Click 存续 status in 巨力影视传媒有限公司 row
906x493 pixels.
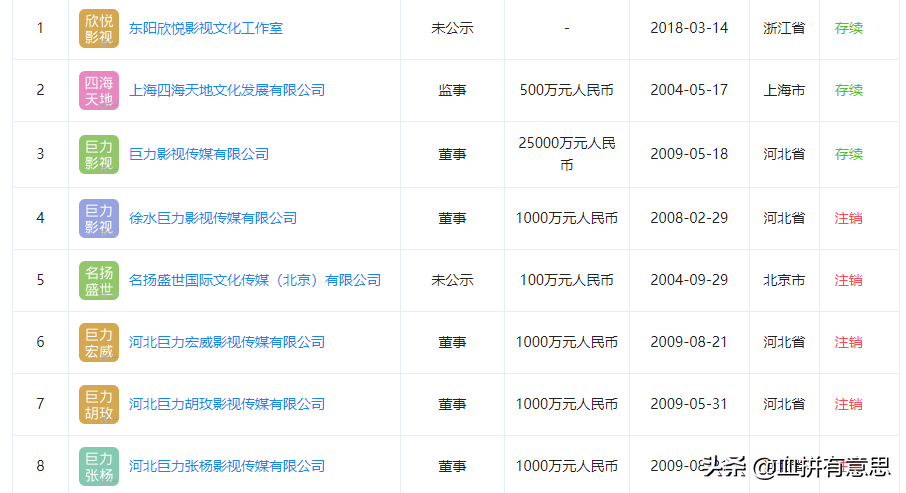tap(848, 154)
